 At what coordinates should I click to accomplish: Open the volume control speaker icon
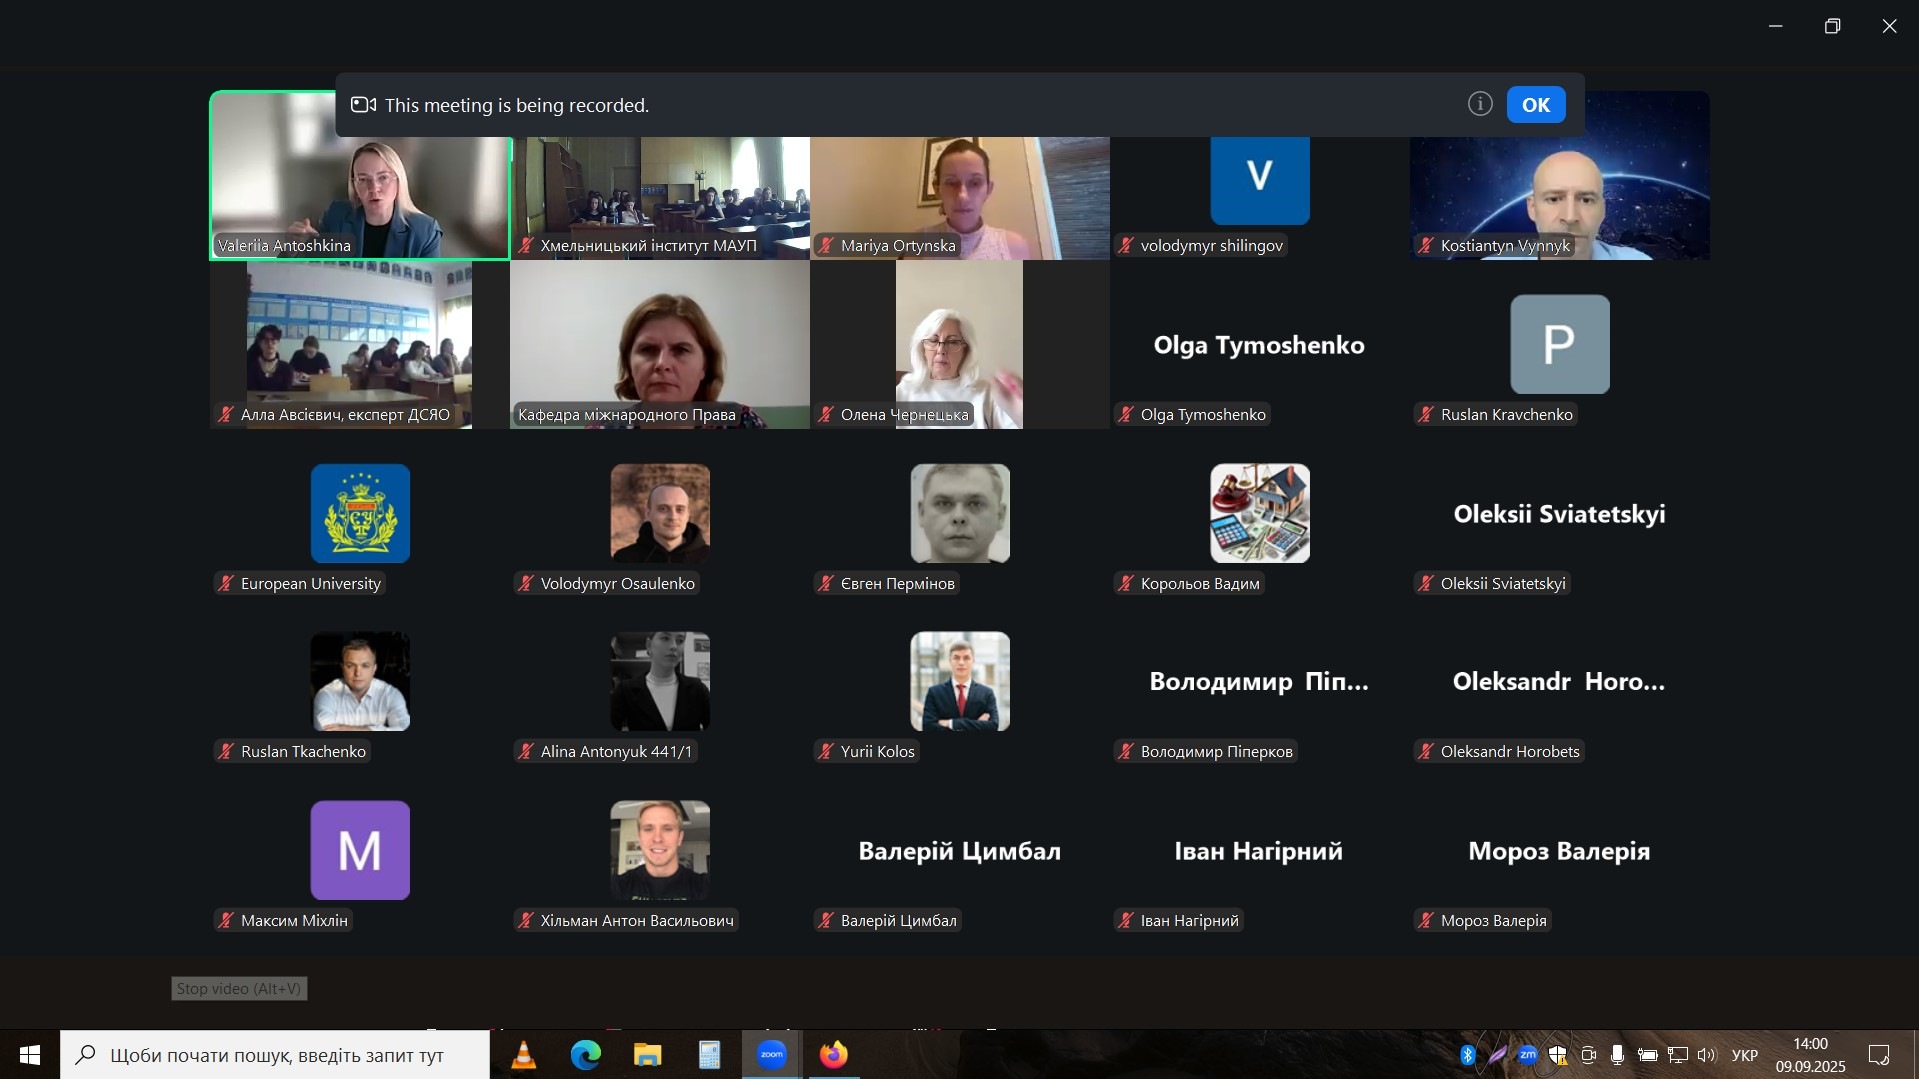(1707, 1055)
